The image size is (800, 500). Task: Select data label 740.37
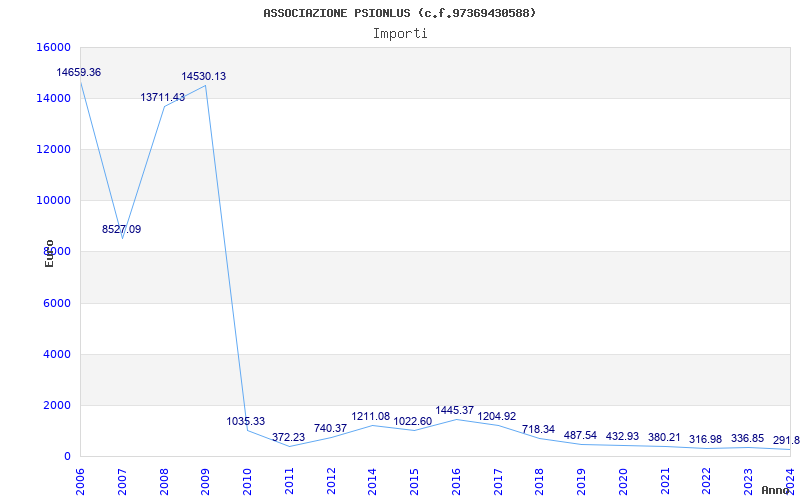point(330,428)
